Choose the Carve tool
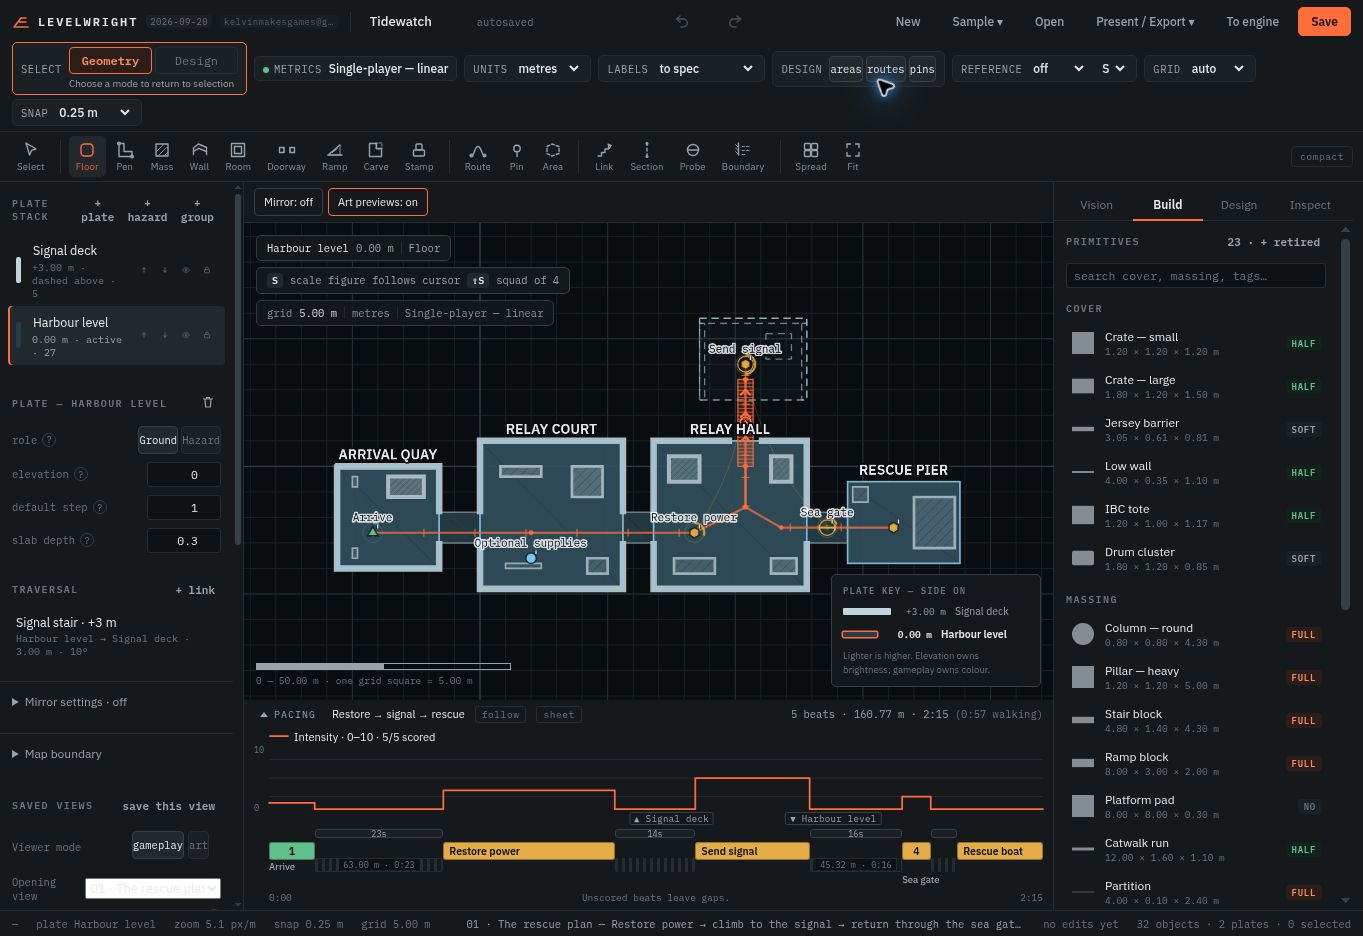1363x936 pixels. 376,156
